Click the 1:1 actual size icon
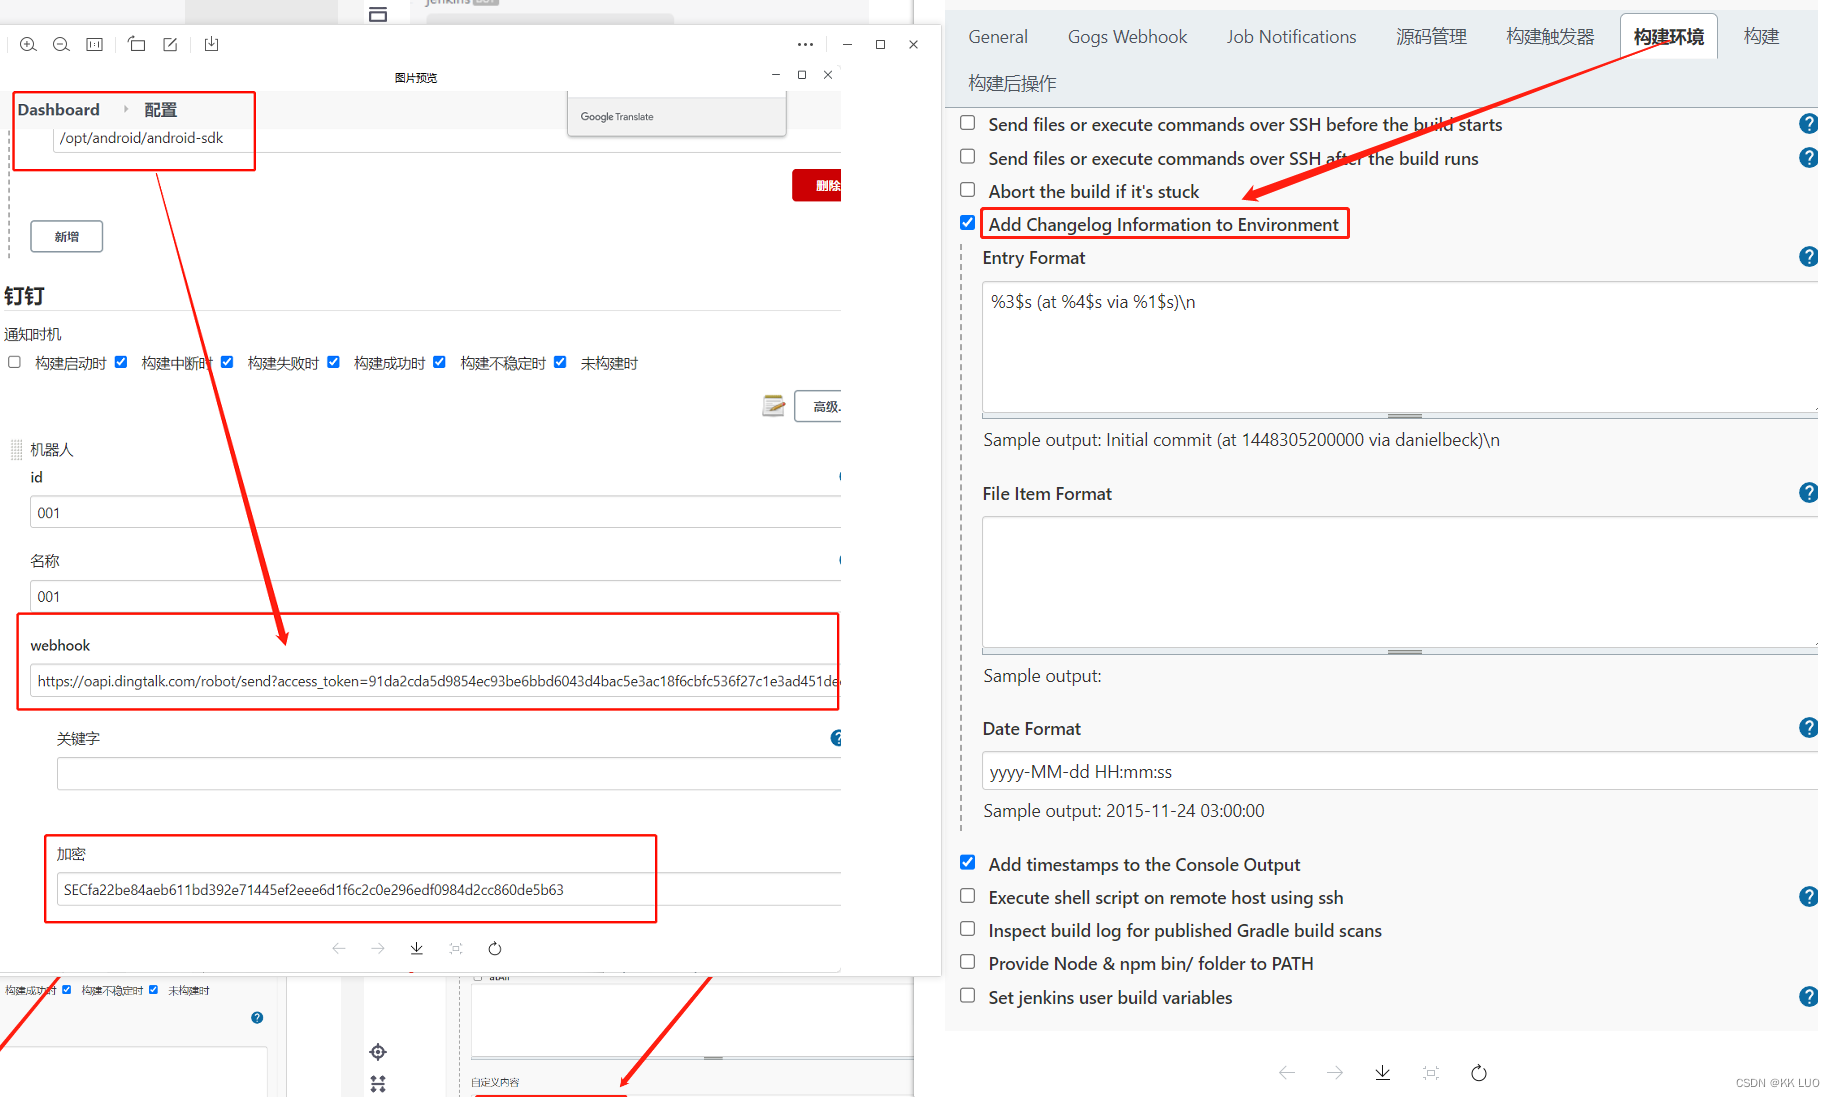This screenshot has height=1097, width=1835. pyautogui.click(x=95, y=45)
